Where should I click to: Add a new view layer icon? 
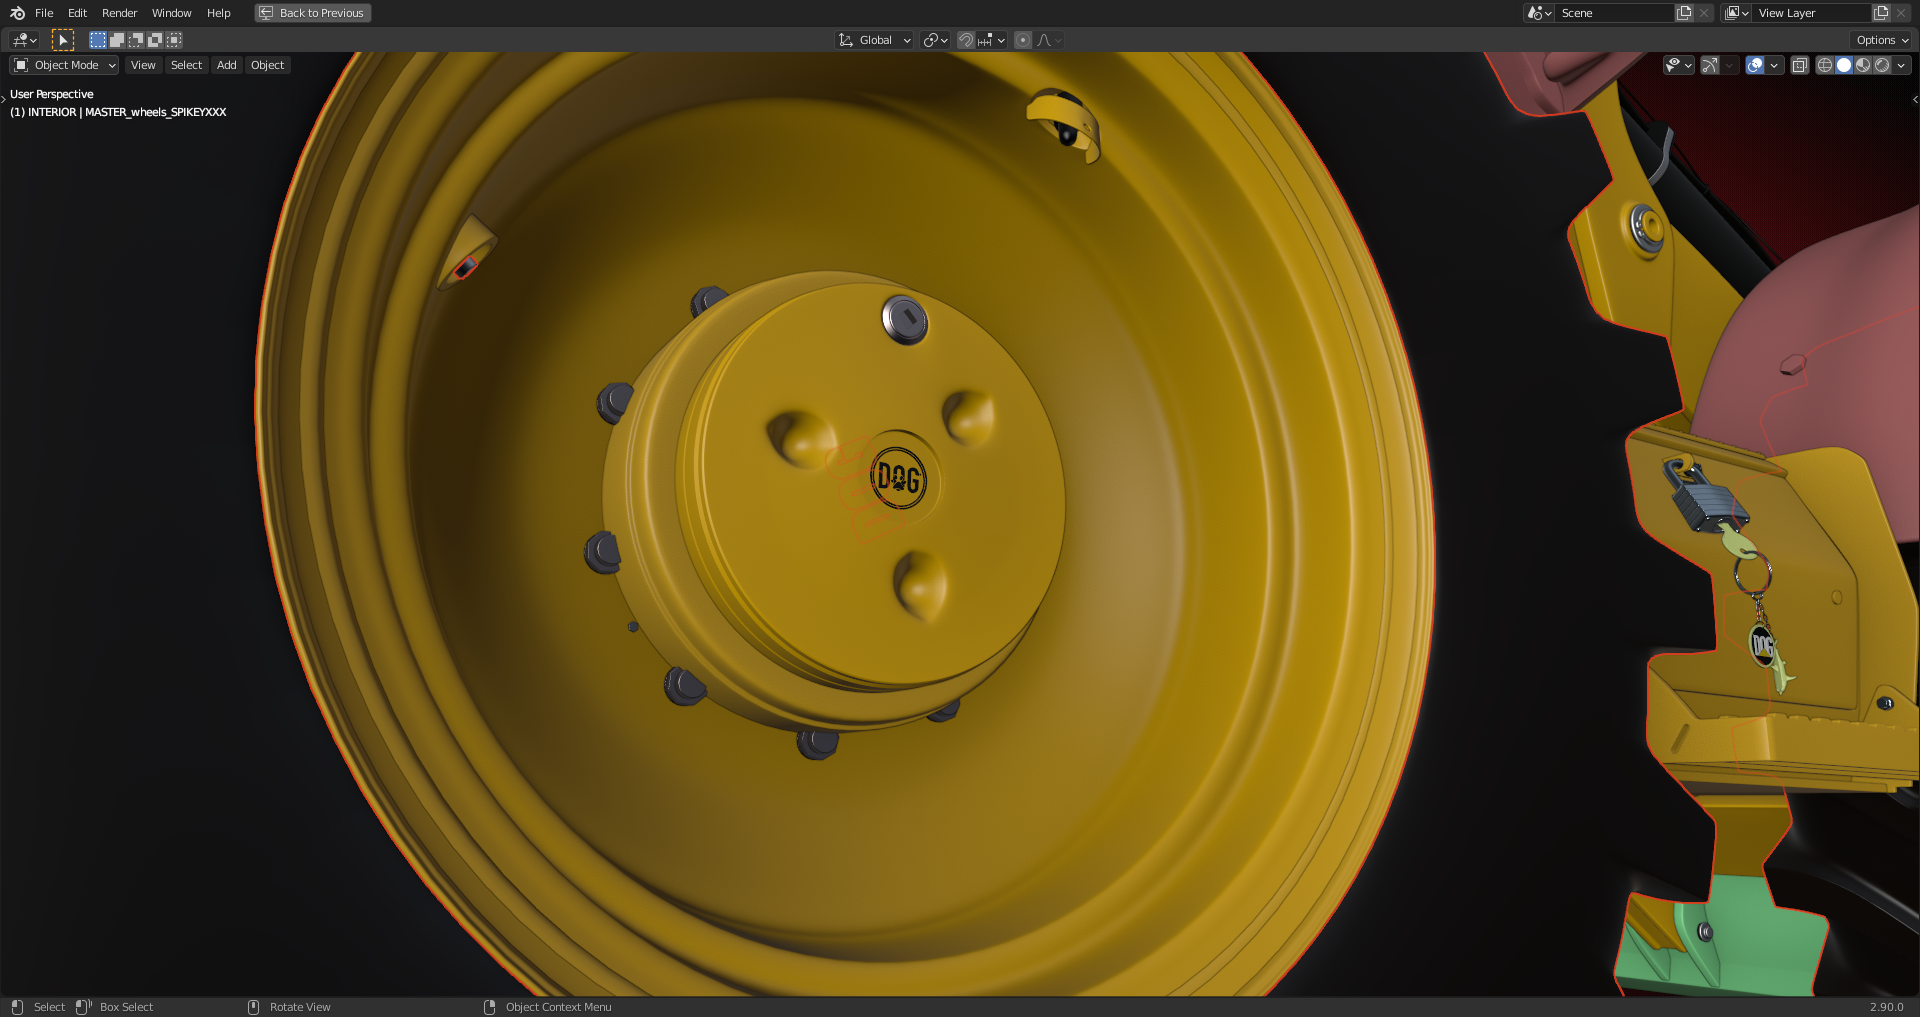(x=1881, y=13)
